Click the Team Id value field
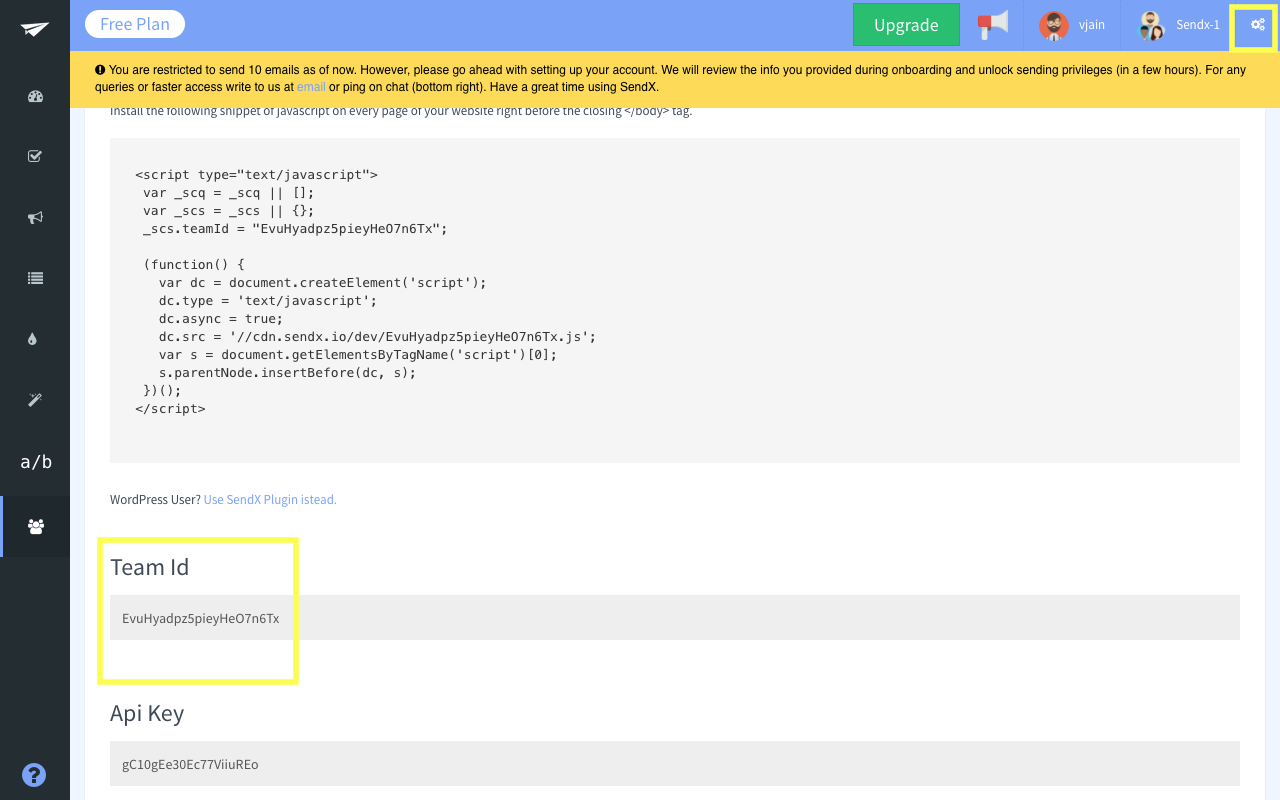The image size is (1280, 800). [x=675, y=618]
